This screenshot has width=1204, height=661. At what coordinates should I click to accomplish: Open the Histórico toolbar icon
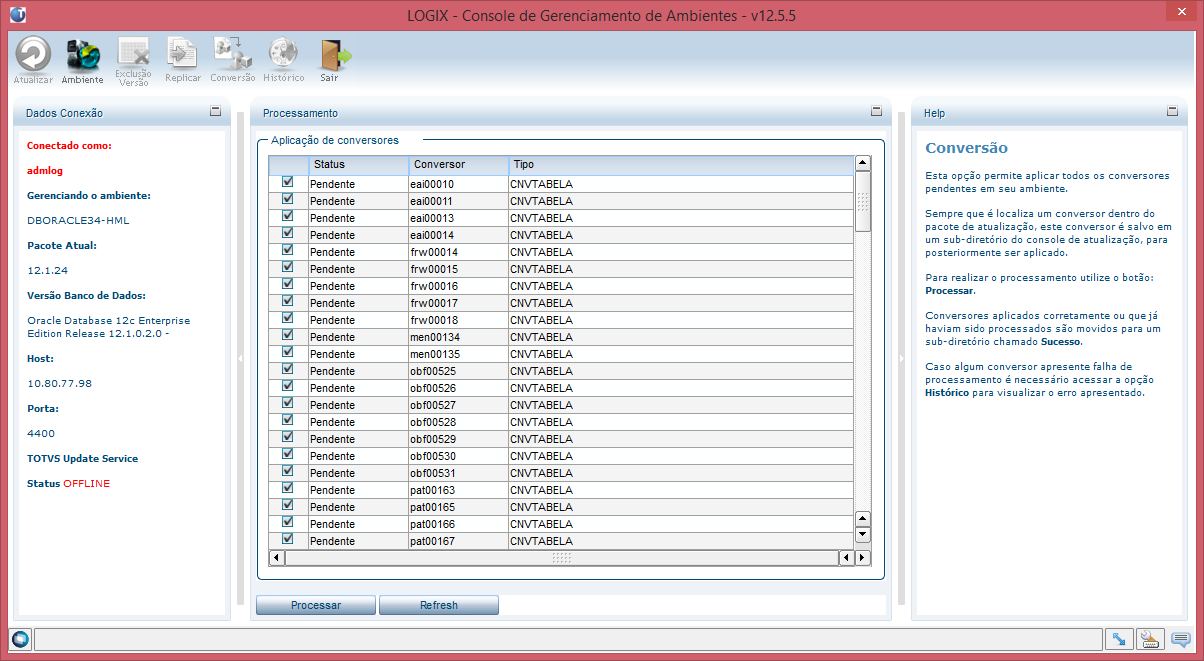[x=284, y=60]
